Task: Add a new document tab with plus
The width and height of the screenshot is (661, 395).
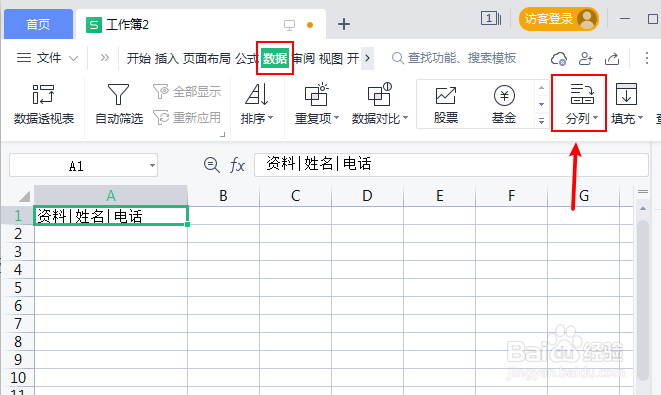Action: pyautogui.click(x=344, y=24)
